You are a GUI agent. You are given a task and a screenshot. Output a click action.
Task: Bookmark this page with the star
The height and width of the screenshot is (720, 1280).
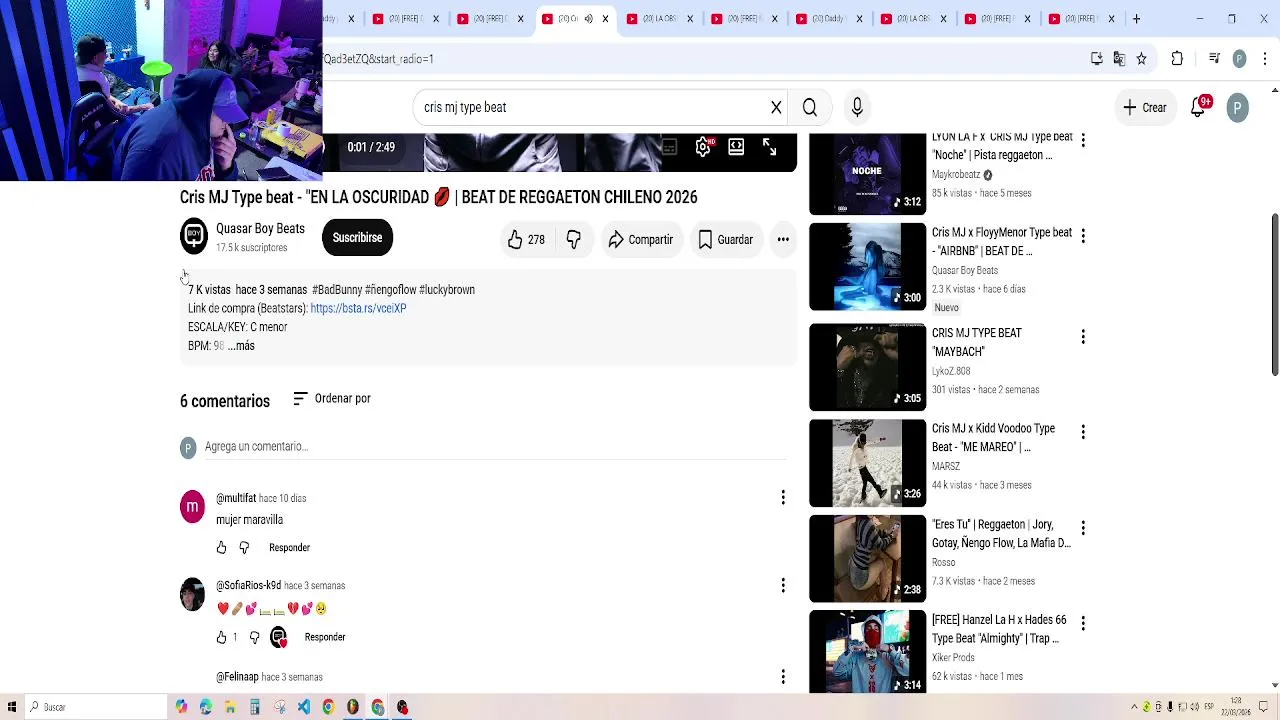[1141, 59]
